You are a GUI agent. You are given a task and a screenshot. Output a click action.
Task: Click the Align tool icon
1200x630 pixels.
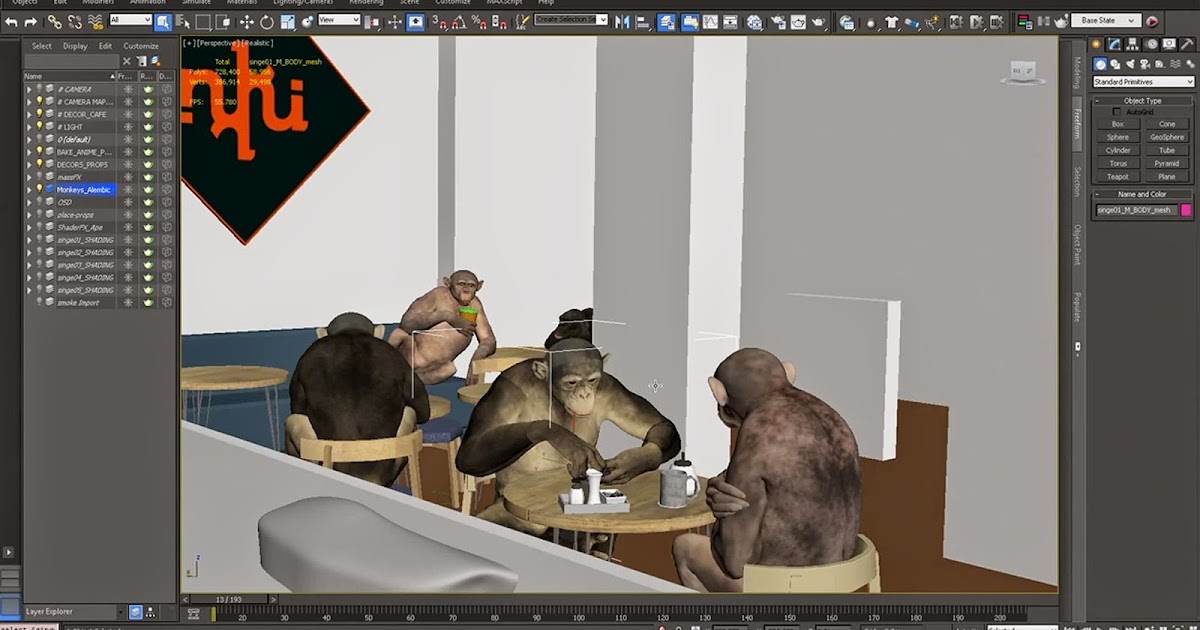tap(641, 21)
